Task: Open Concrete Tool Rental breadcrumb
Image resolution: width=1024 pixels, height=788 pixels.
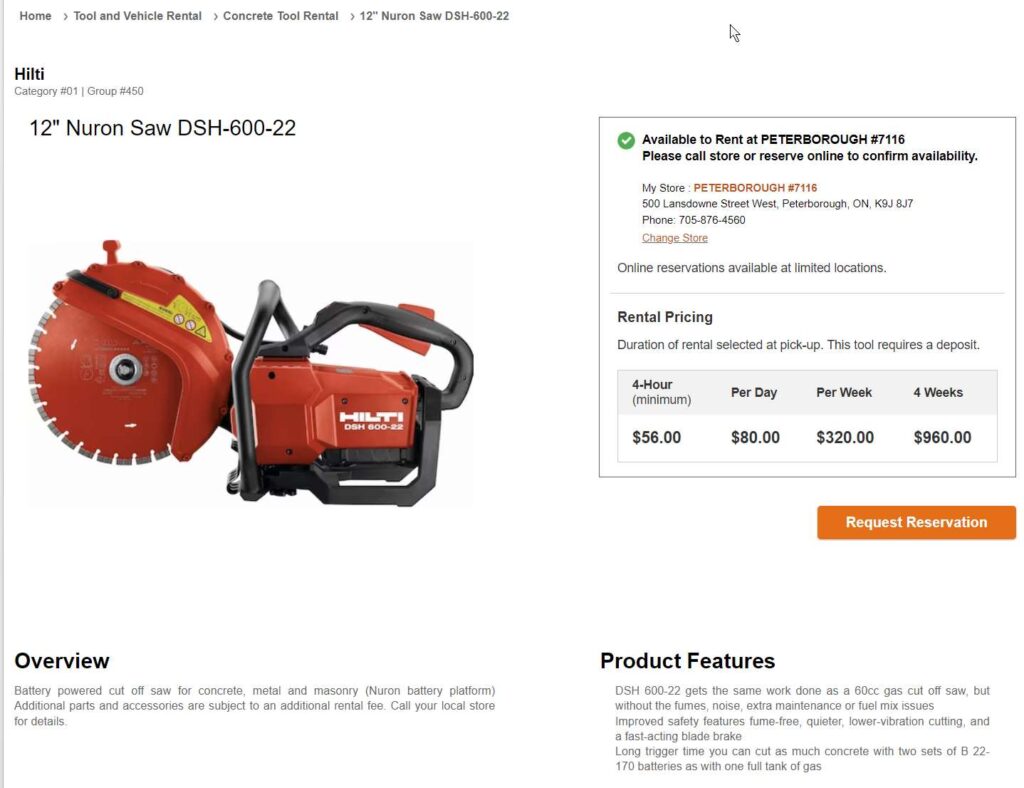Action: pos(280,16)
